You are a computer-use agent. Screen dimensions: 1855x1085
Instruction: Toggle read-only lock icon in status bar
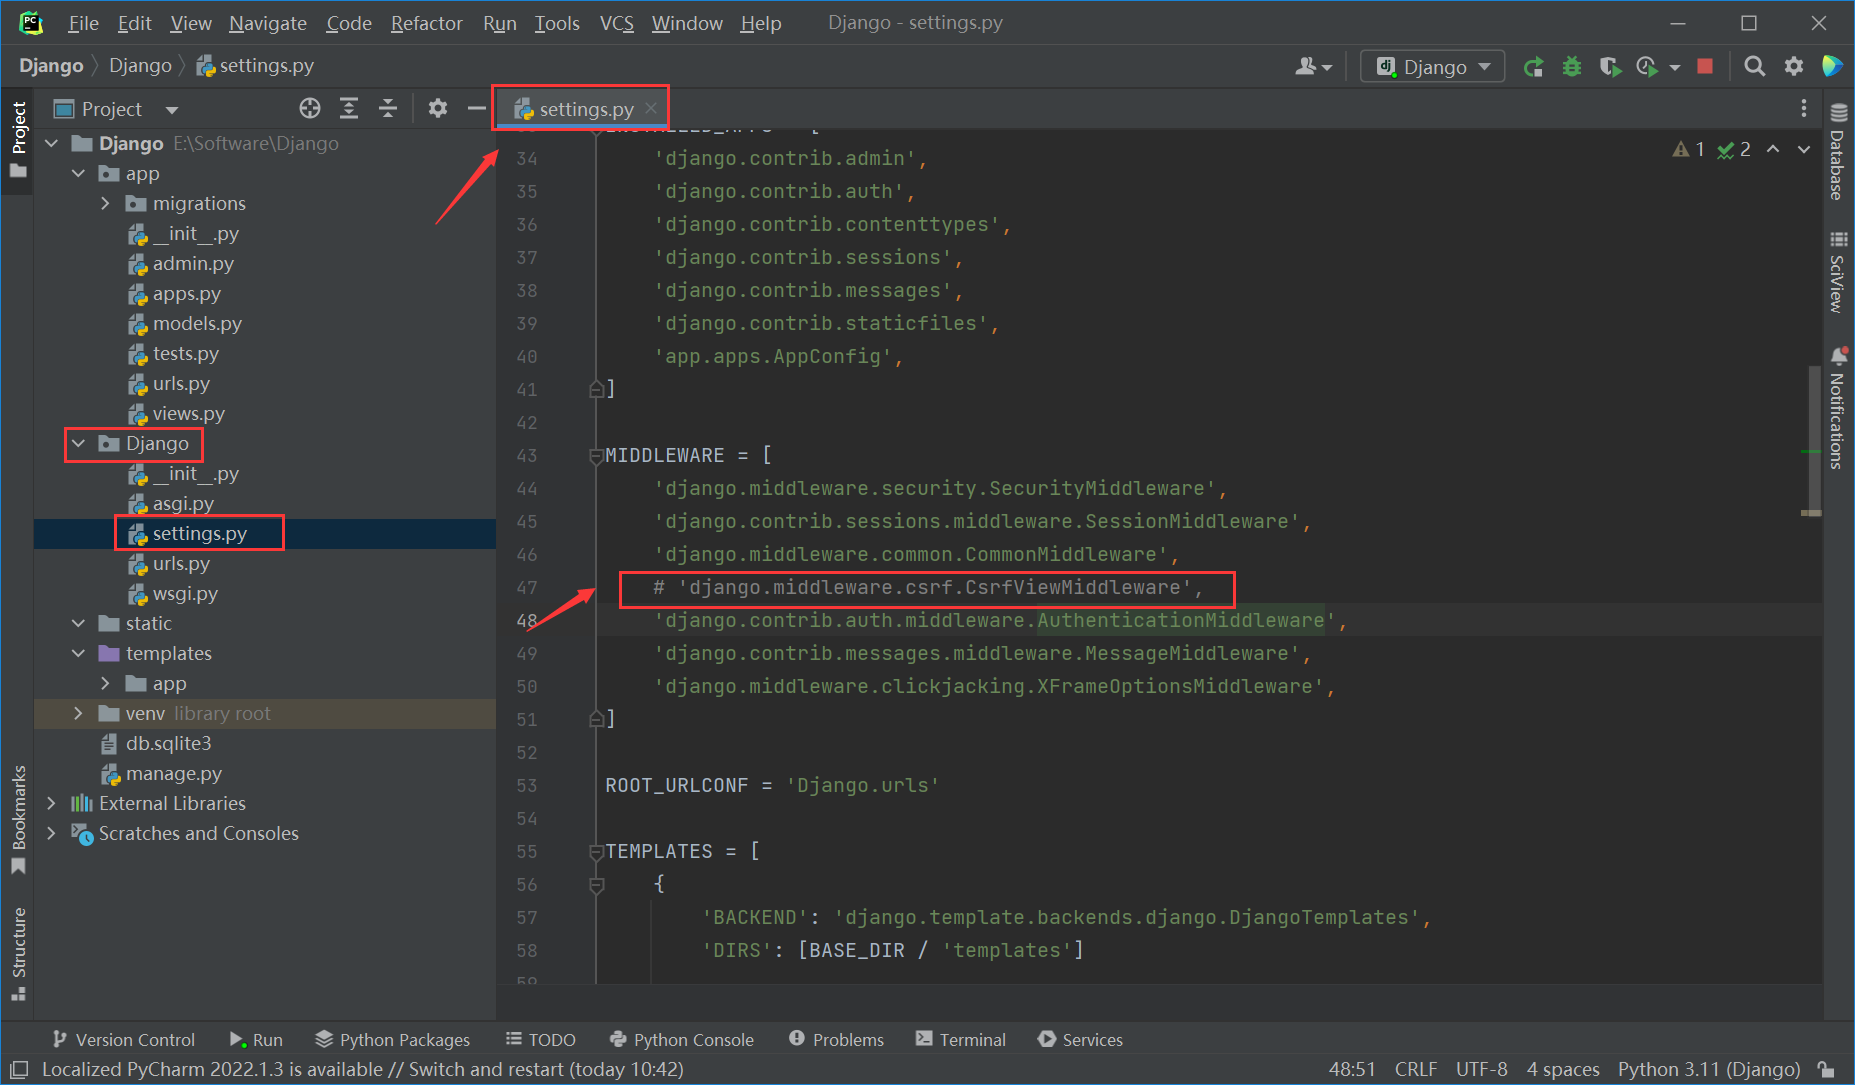click(x=1826, y=1069)
